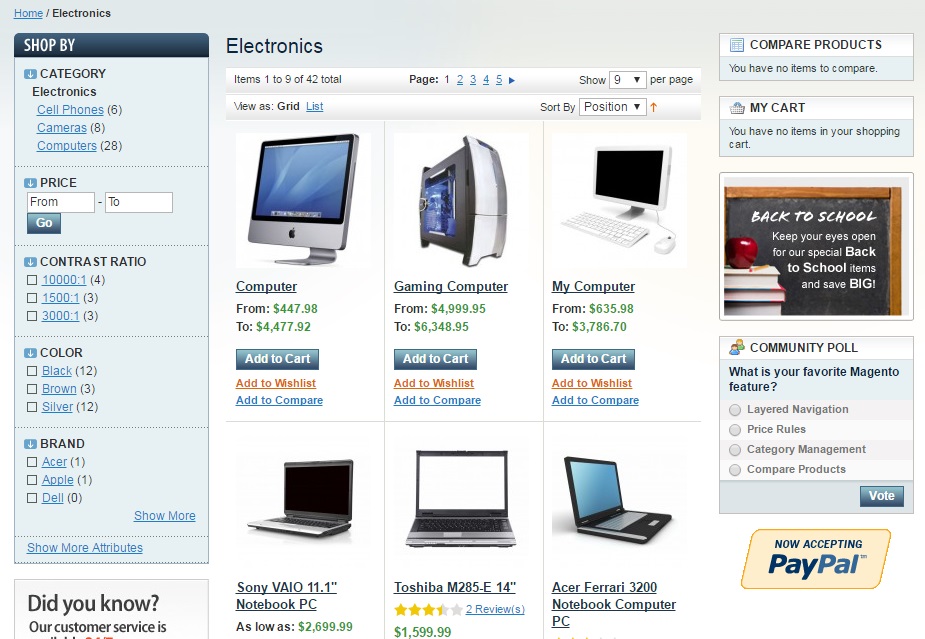The height and width of the screenshot is (639, 925).
Task: Select the Layered Navigation poll option
Action: click(x=734, y=410)
